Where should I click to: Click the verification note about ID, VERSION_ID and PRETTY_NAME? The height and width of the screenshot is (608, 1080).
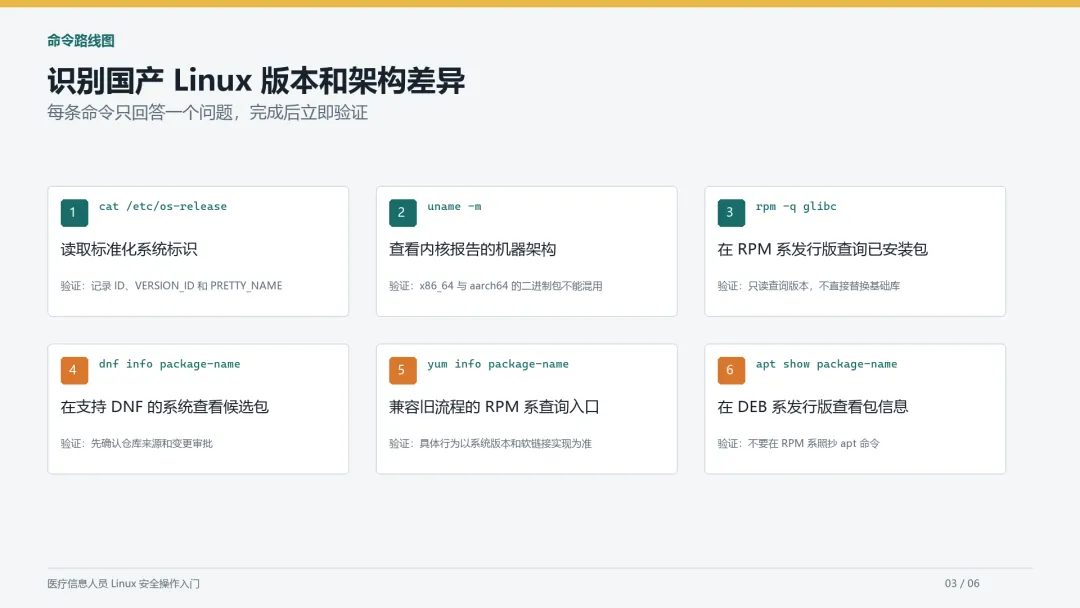tap(172, 286)
